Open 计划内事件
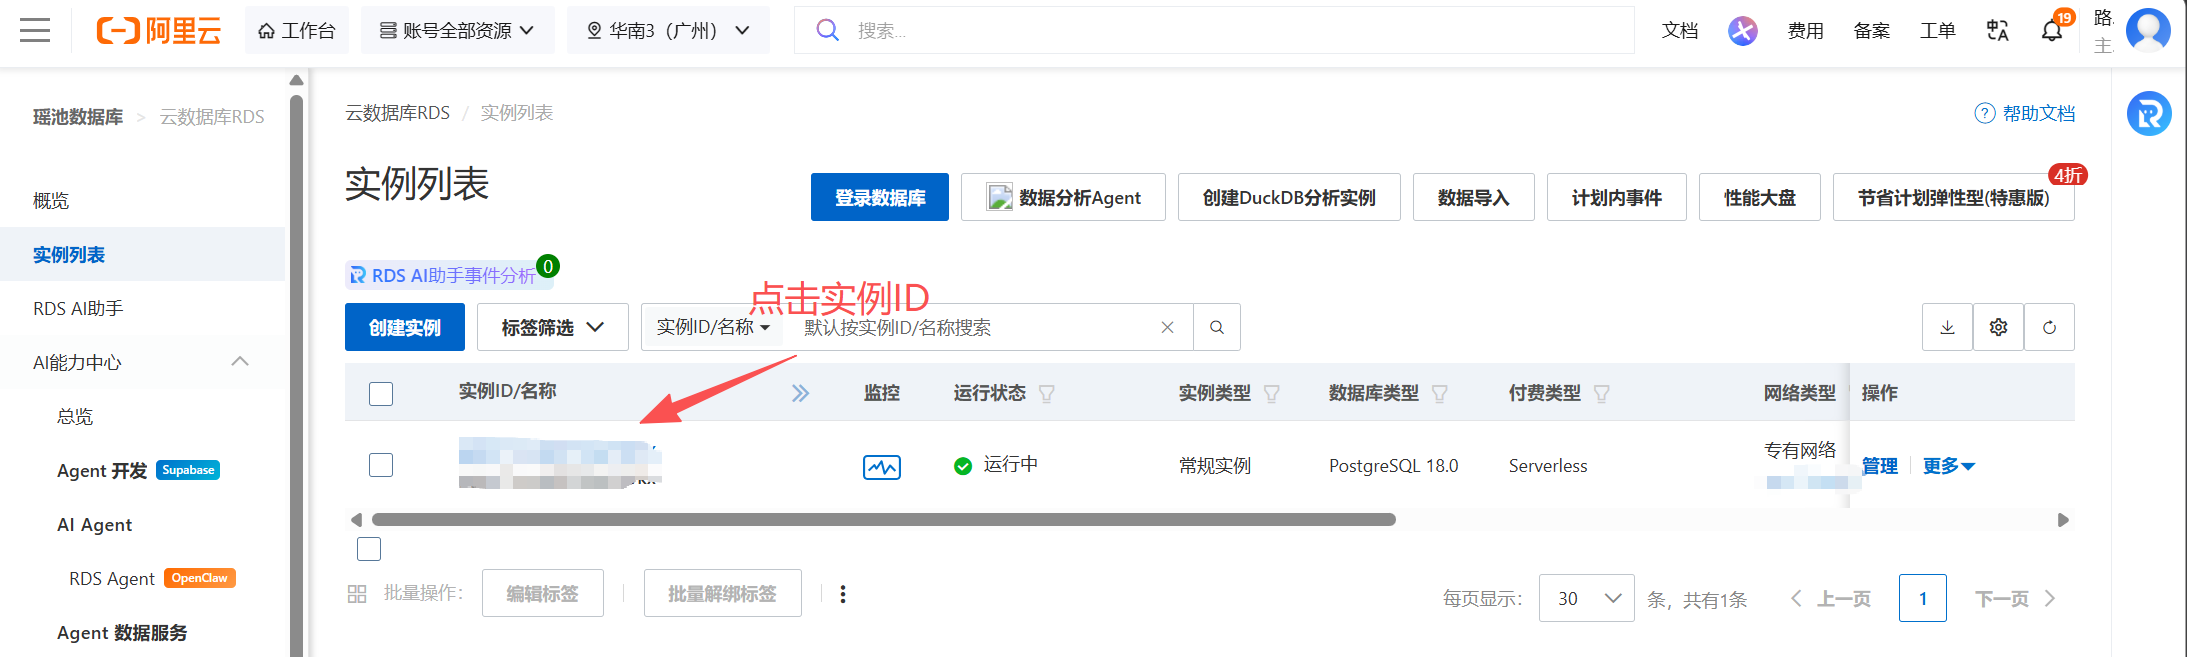The image size is (2187, 657). (x=1617, y=197)
